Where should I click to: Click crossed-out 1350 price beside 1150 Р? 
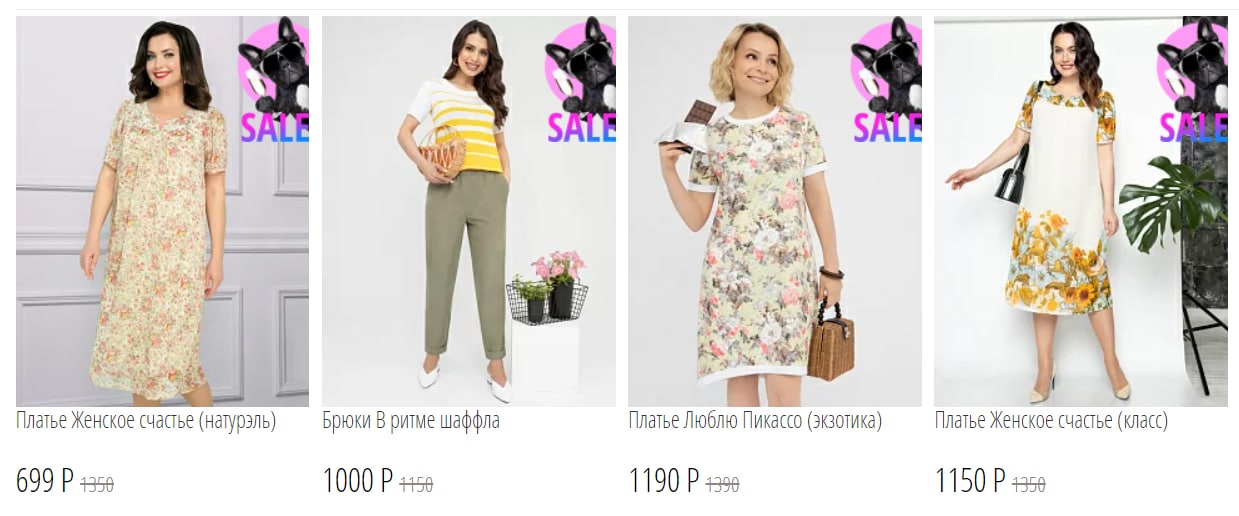coord(1028,485)
